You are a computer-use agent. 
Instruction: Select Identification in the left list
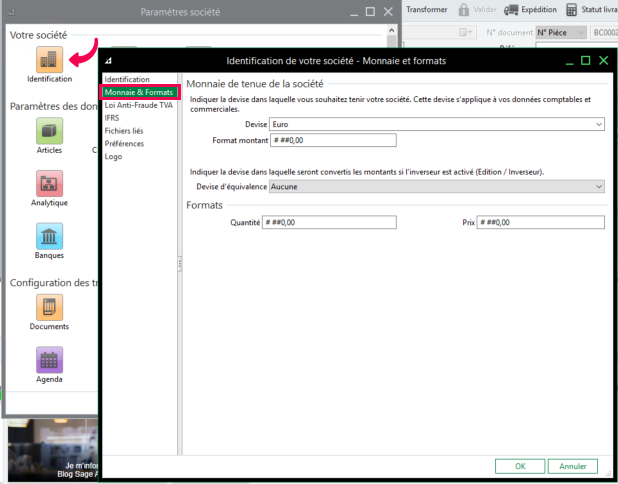tap(127, 79)
